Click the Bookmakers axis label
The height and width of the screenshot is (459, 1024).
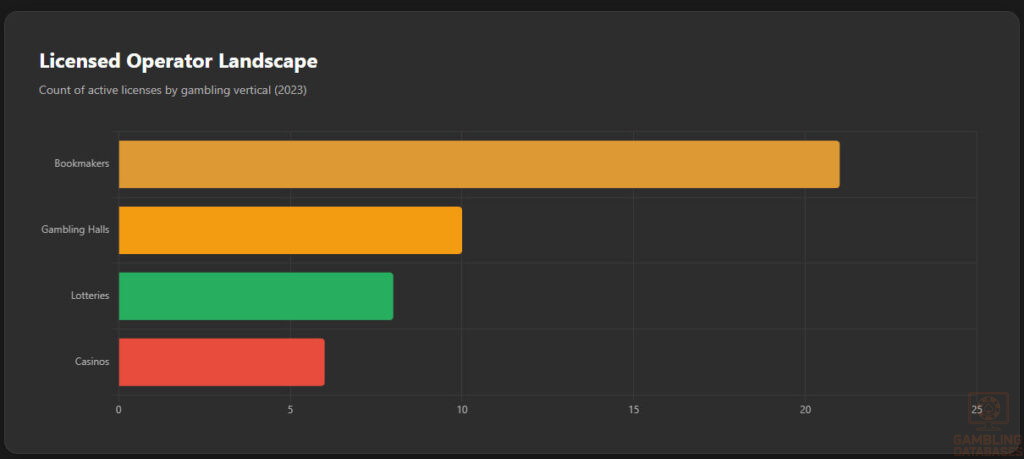point(82,164)
